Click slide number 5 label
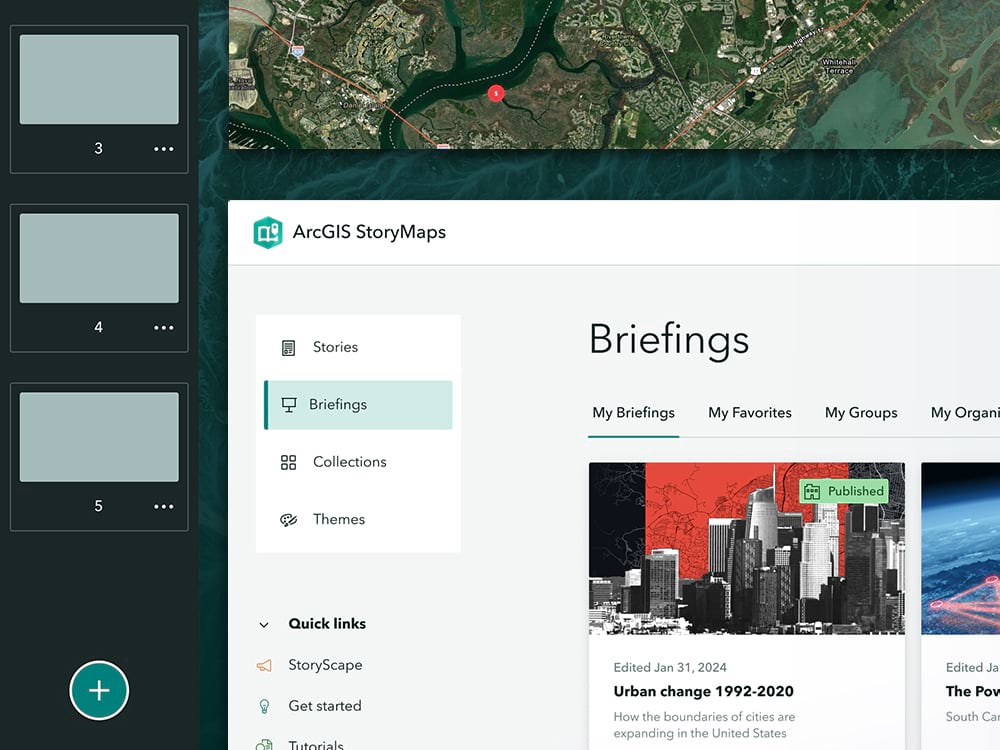 tap(98, 506)
